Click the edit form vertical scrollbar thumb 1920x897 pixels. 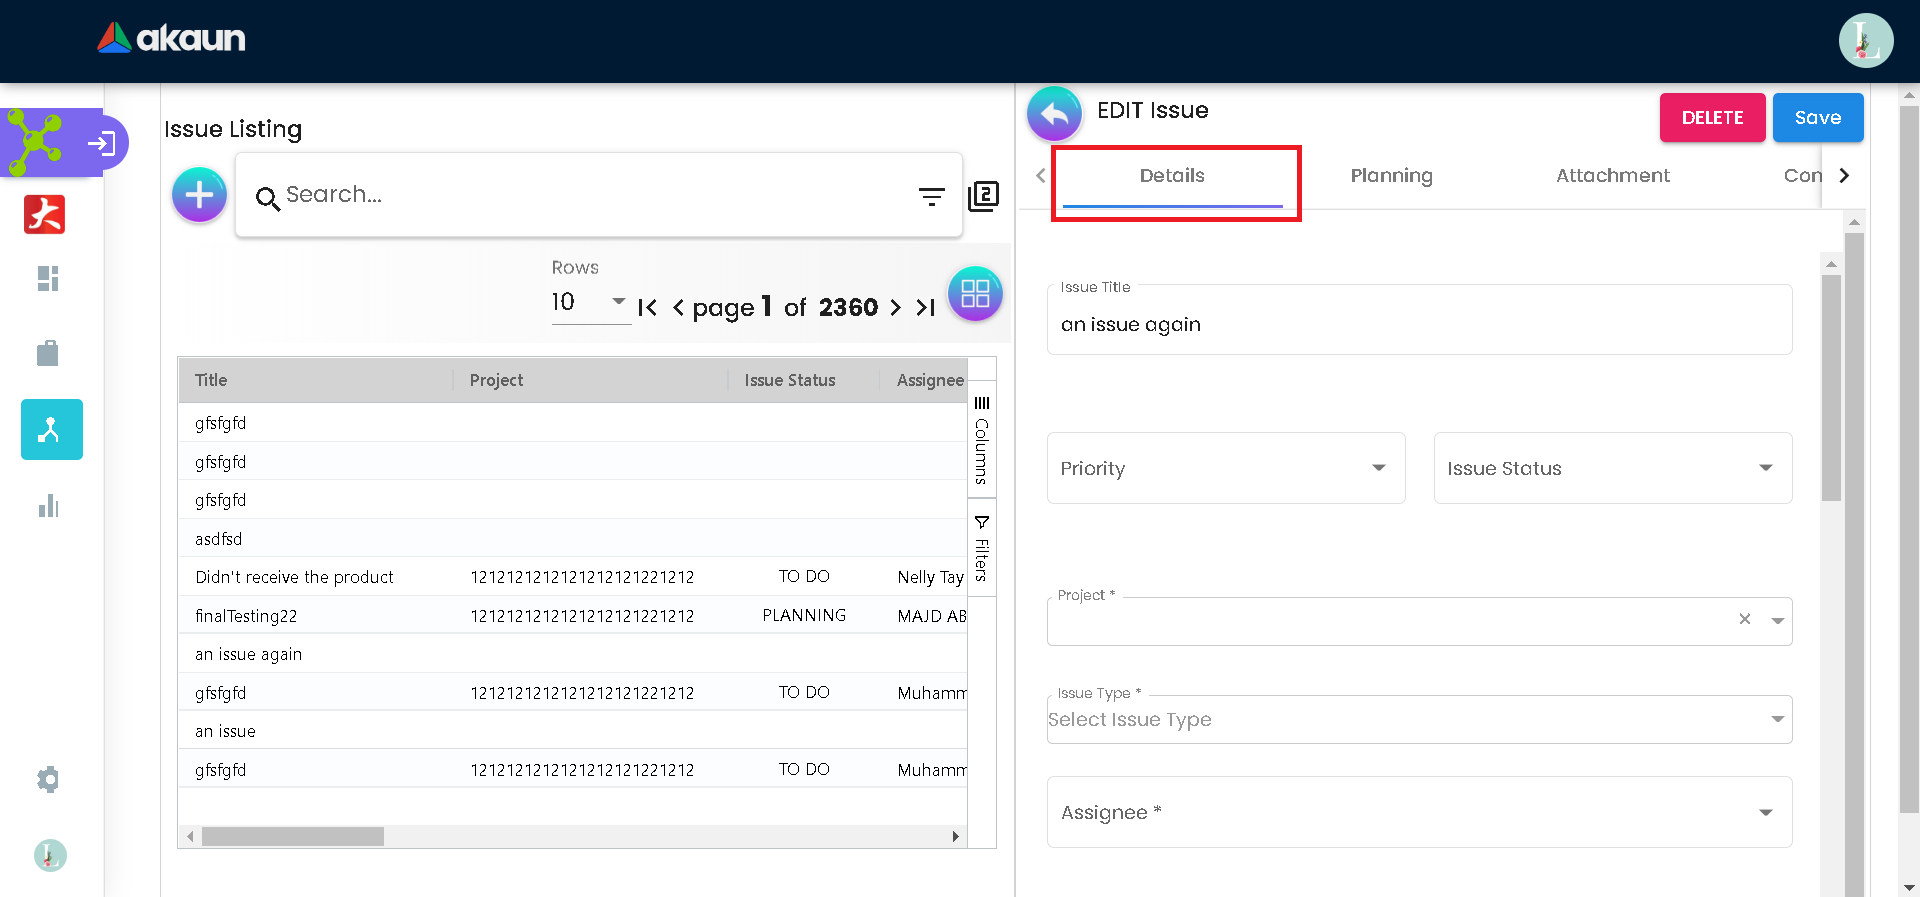(x=1832, y=388)
